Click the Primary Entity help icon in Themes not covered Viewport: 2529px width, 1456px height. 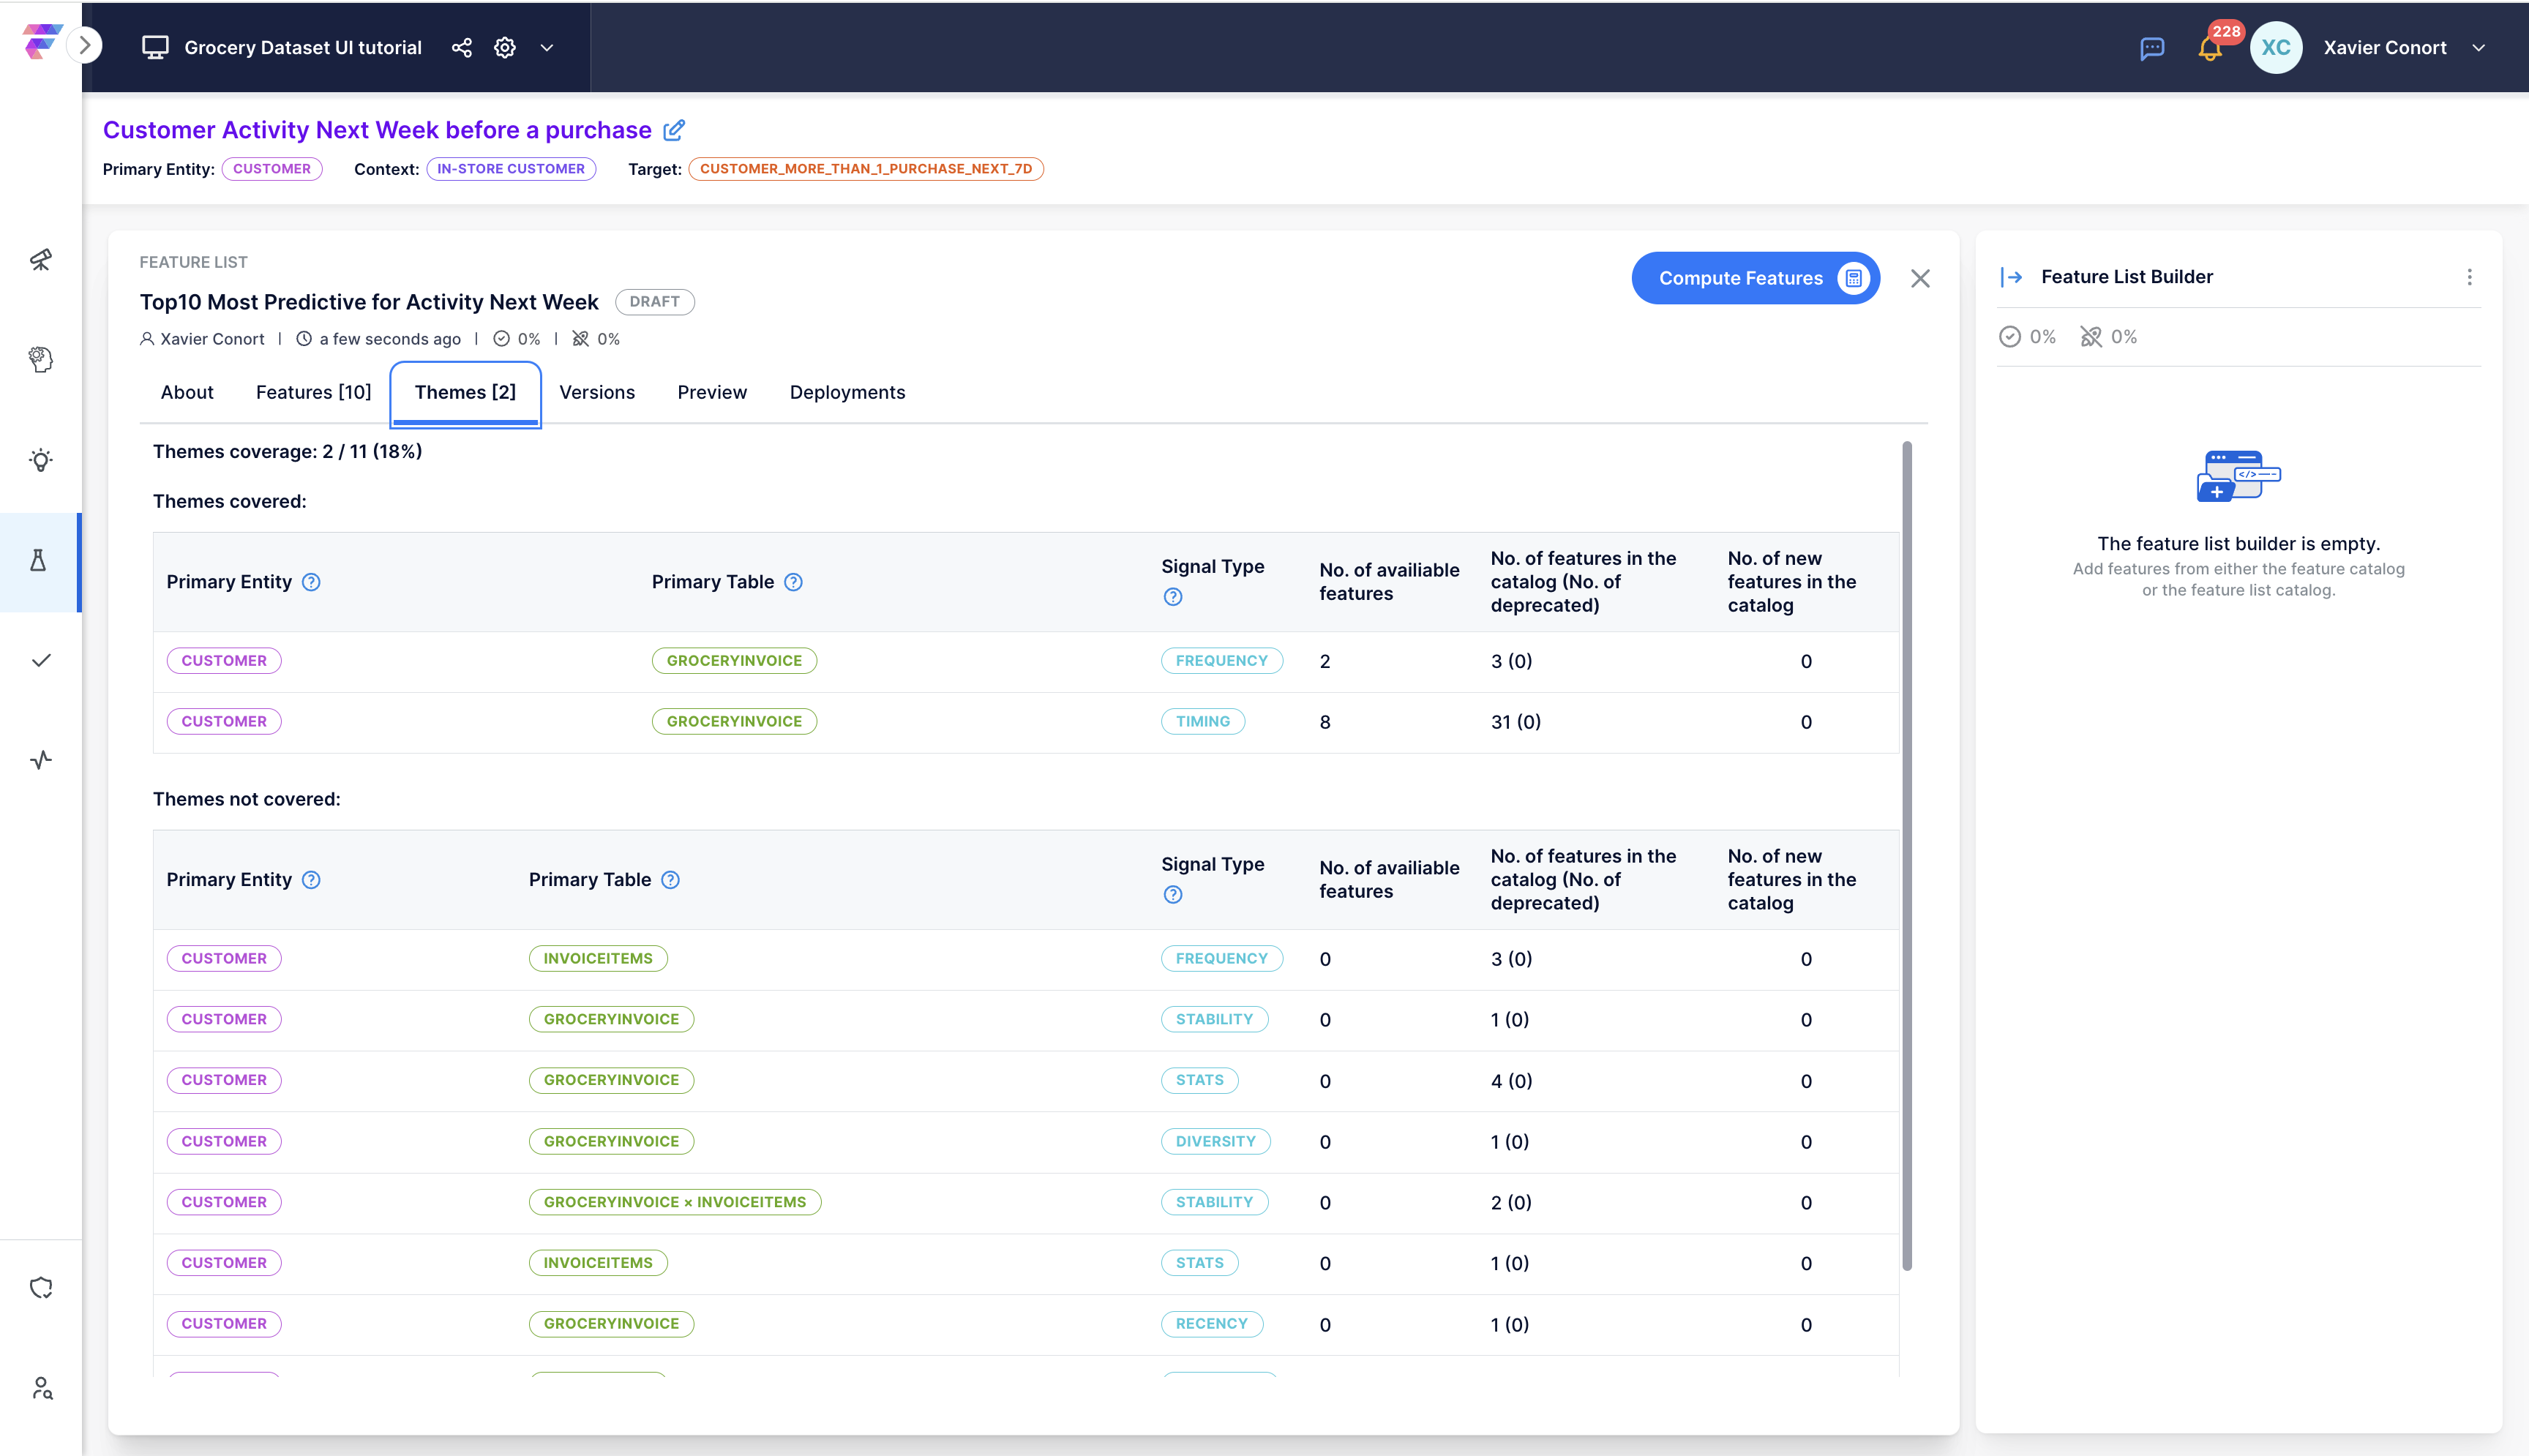[311, 880]
